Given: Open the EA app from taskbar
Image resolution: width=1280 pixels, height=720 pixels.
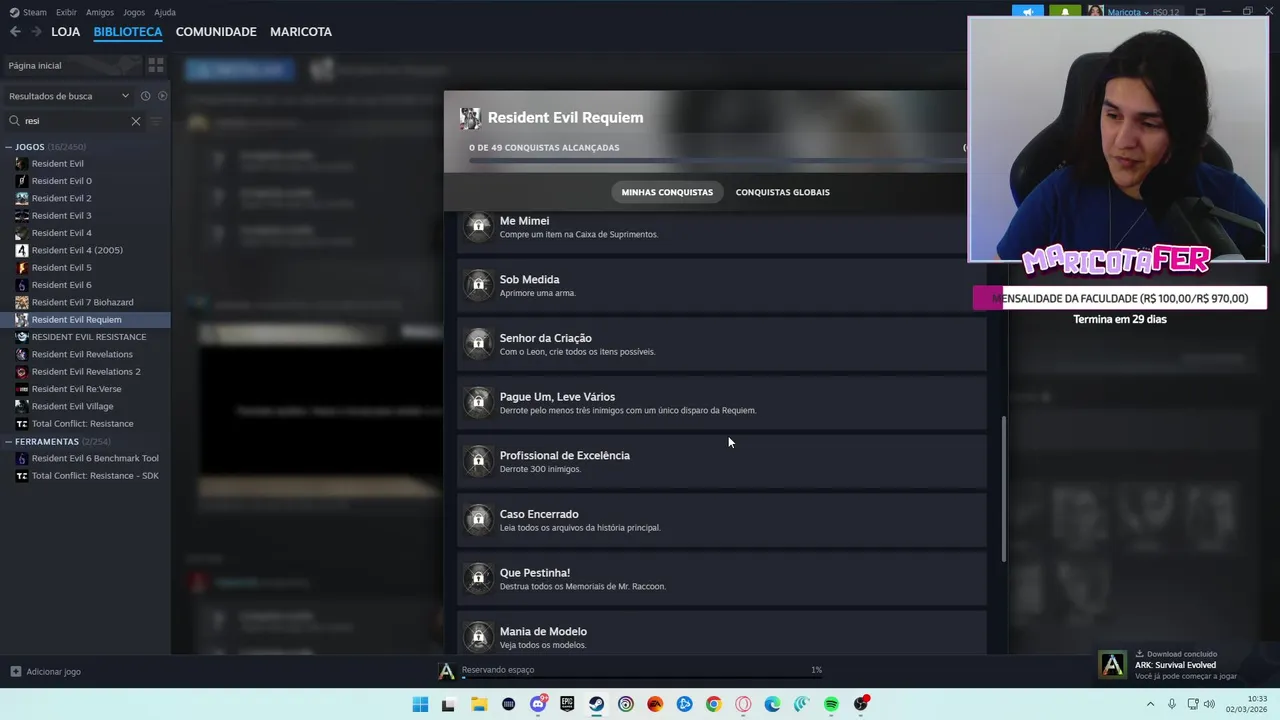Looking at the screenshot, I should point(655,705).
